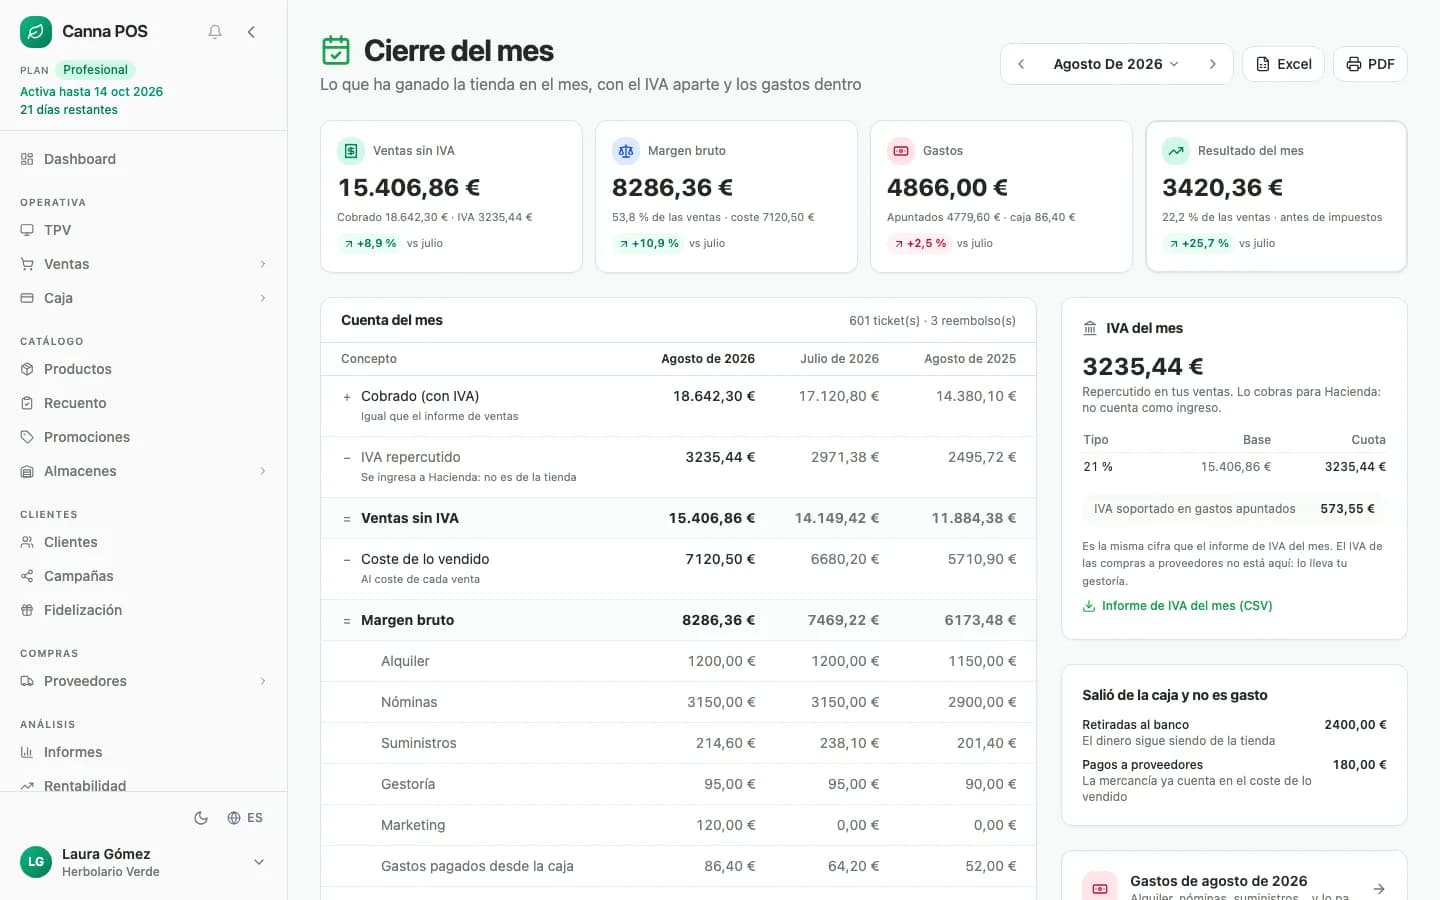The image size is (1440, 900).
Task: Expand the Caja submenu chevron
Action: point(263,298)
